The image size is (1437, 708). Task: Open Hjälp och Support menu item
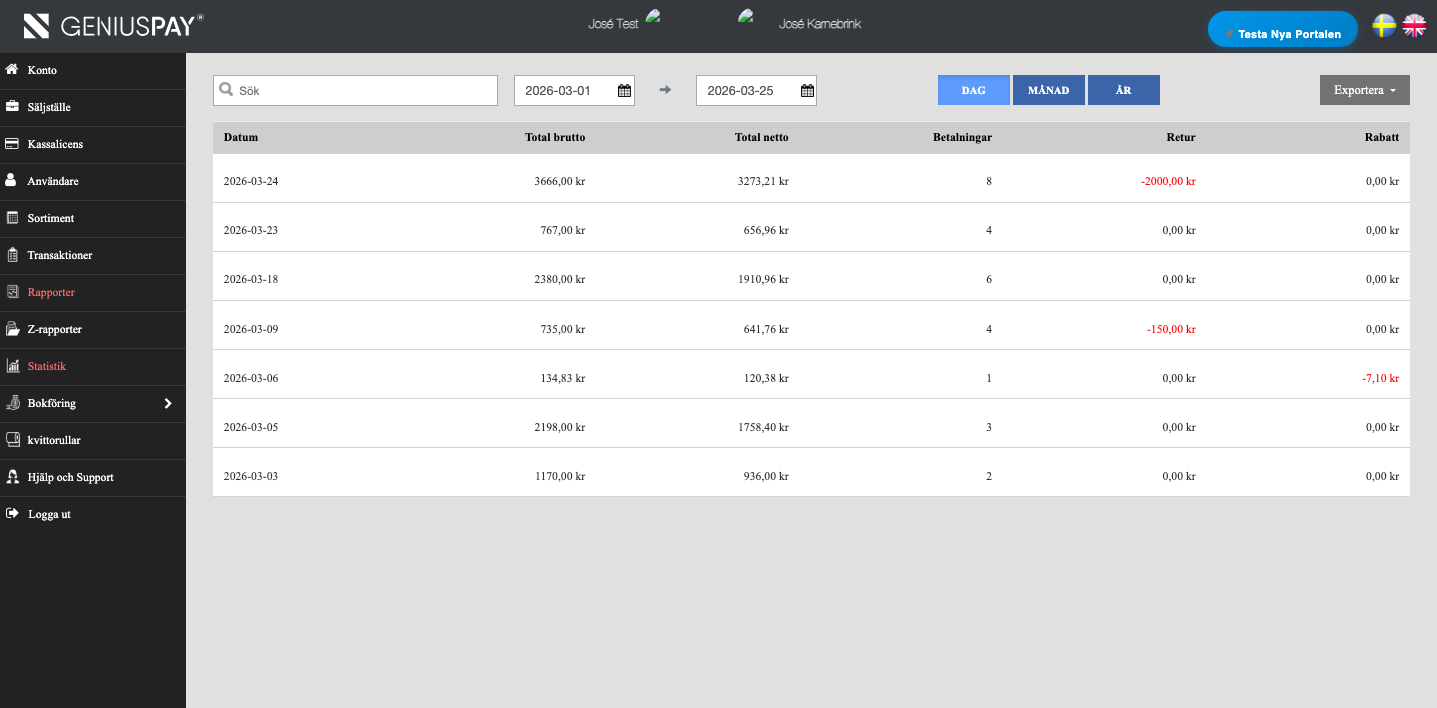(70, 477)
